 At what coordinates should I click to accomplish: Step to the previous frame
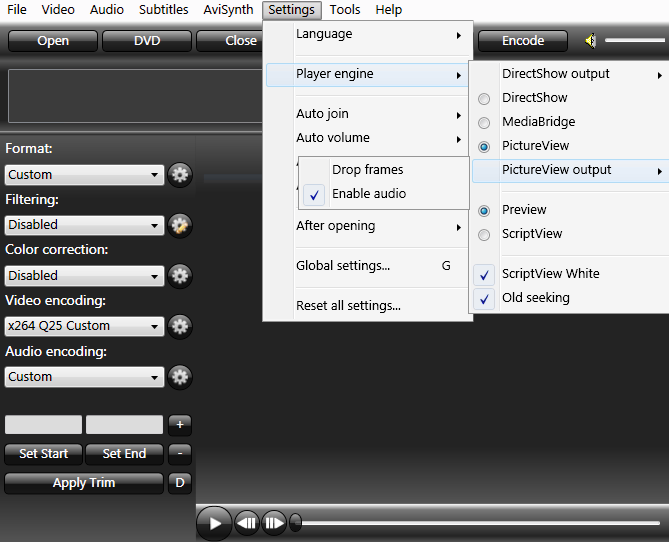[247, 522]
